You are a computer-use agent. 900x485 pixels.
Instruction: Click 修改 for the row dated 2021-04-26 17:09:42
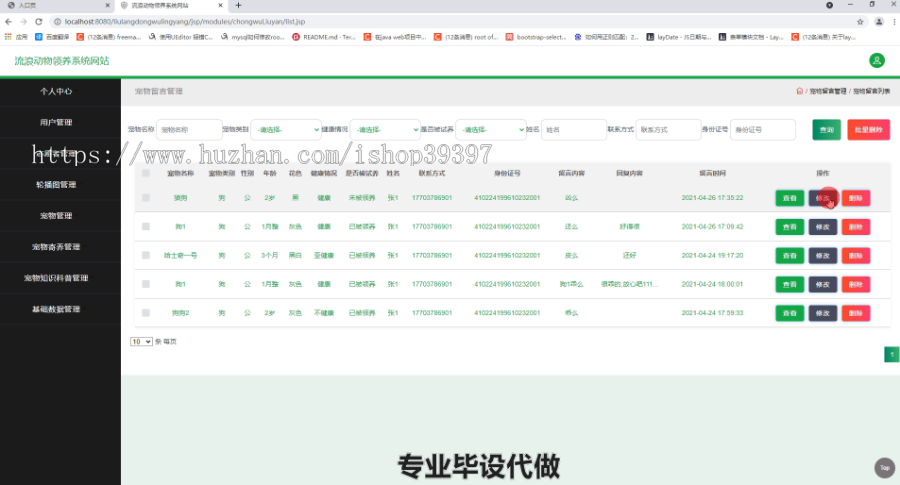[823, 227]
